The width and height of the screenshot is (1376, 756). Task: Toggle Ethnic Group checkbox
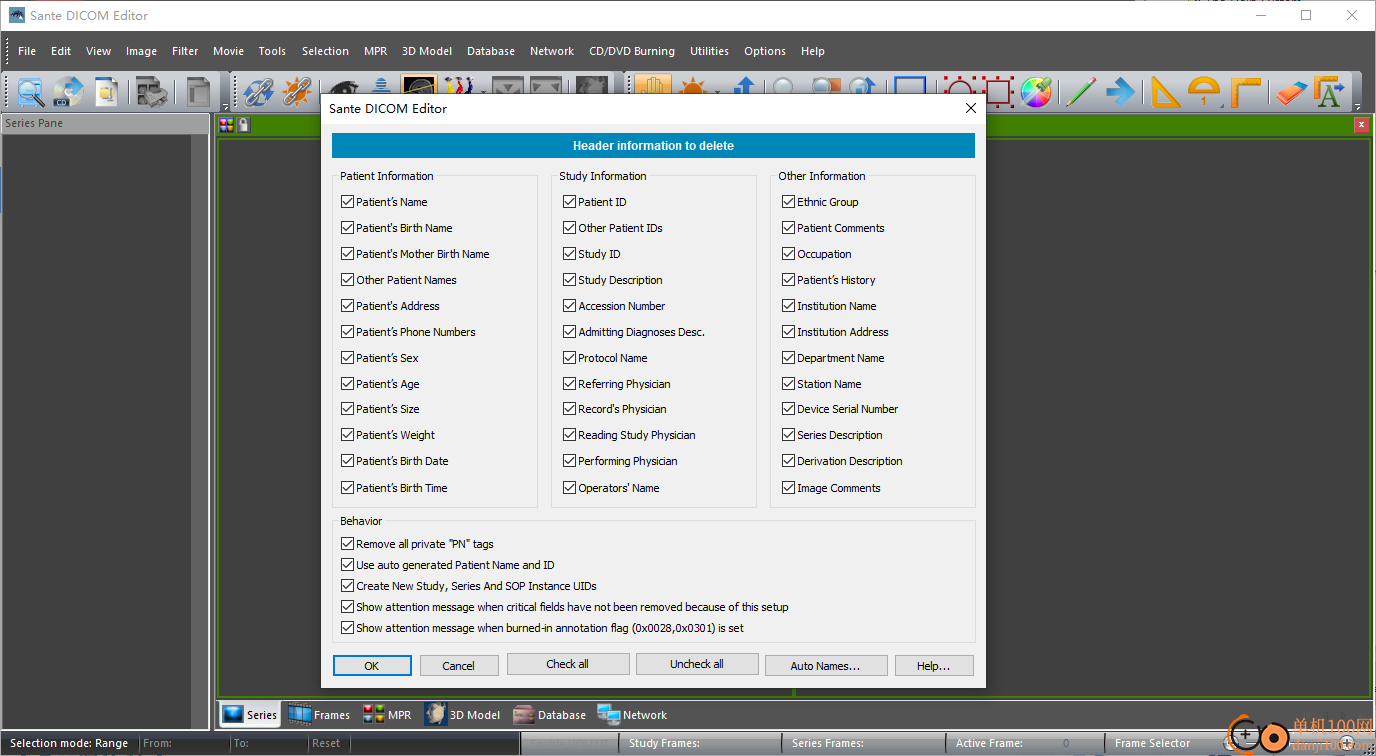789,202
